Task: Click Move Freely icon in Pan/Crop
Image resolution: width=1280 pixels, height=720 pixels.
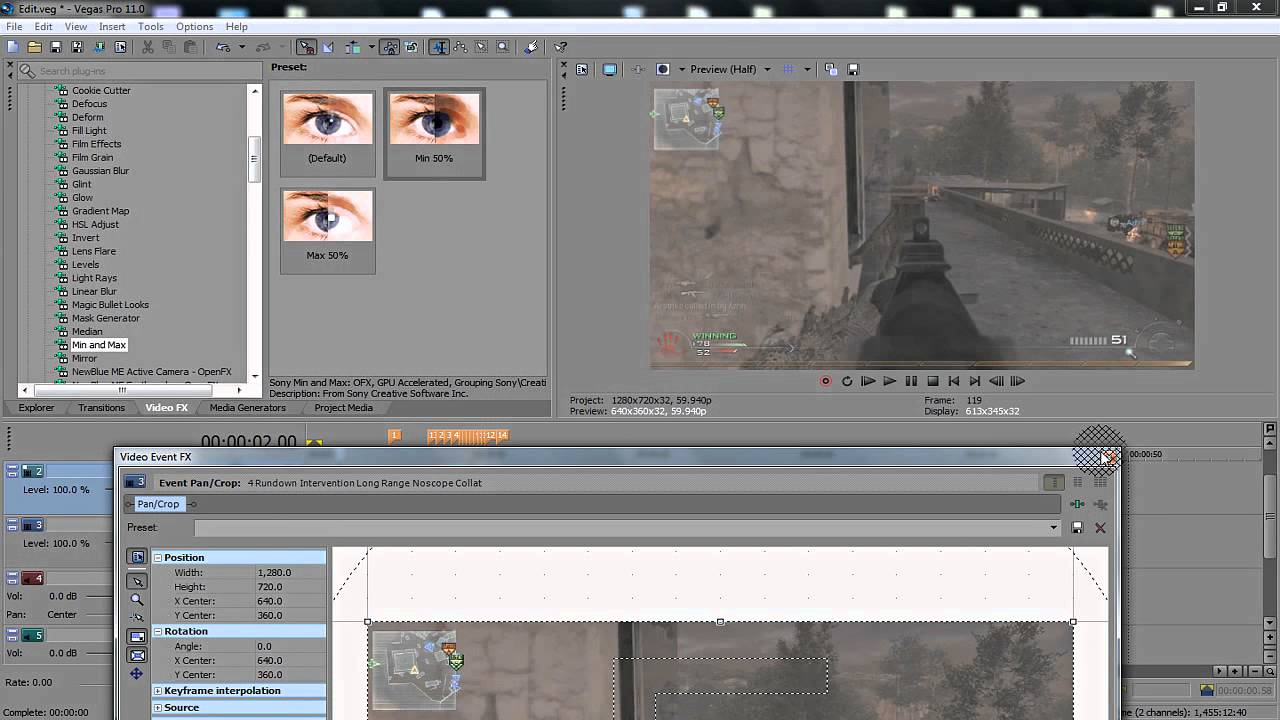Action: (x=137, y=674)
